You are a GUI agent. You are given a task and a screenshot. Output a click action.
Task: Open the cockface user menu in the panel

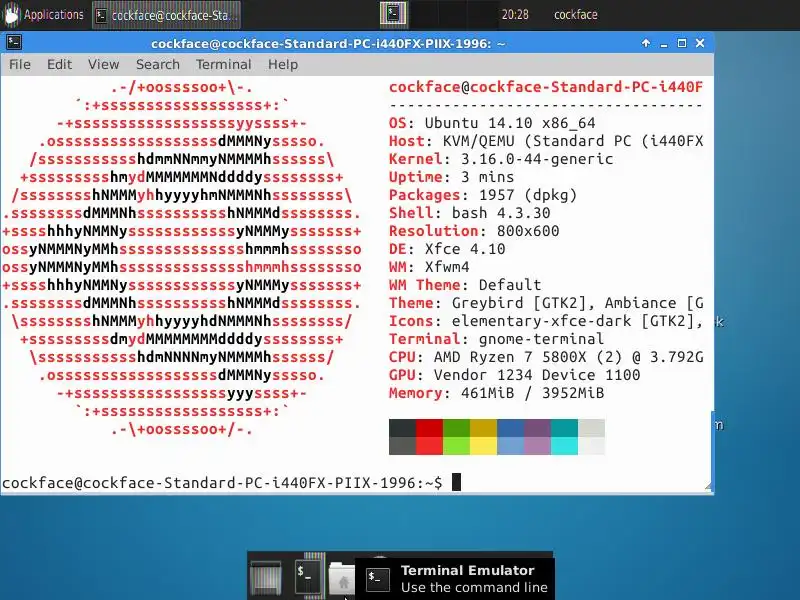pos(576,14)
